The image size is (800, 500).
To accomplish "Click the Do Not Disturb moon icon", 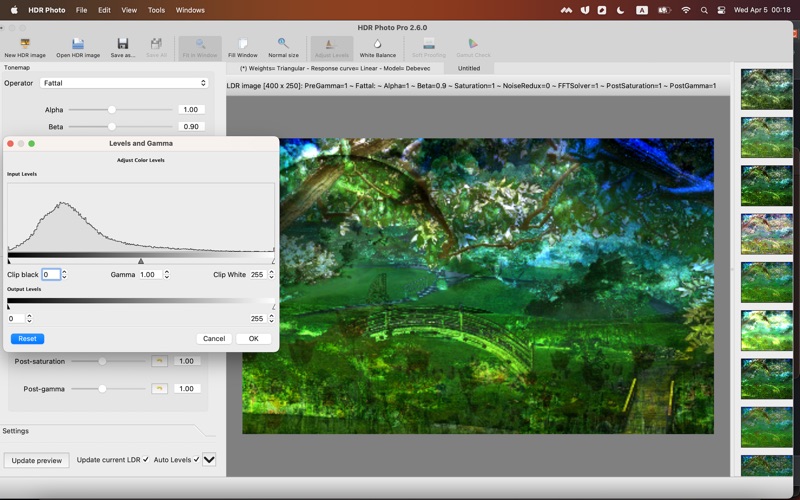I will 620,10.
